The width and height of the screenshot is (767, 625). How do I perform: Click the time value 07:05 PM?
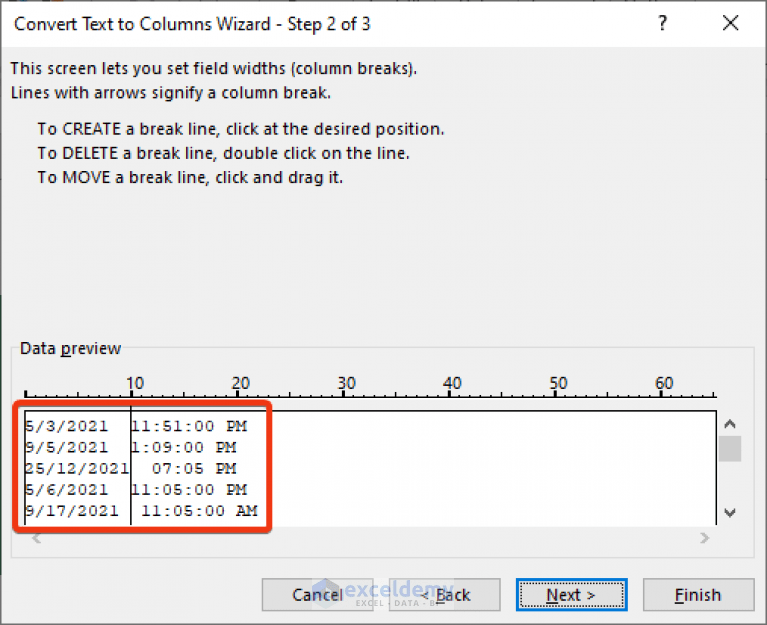(194, 469)
